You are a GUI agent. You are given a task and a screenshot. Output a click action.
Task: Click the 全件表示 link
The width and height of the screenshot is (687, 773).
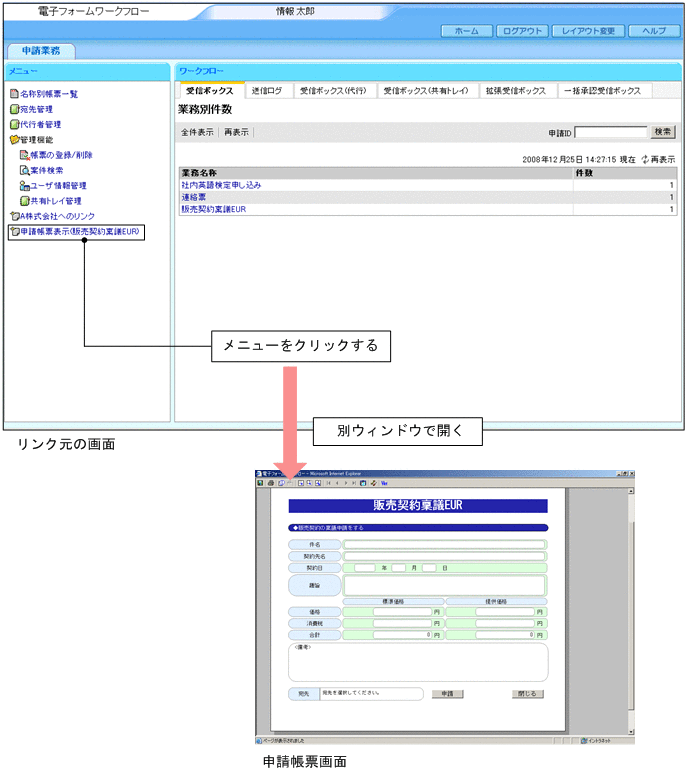click(x=197, y=132)
